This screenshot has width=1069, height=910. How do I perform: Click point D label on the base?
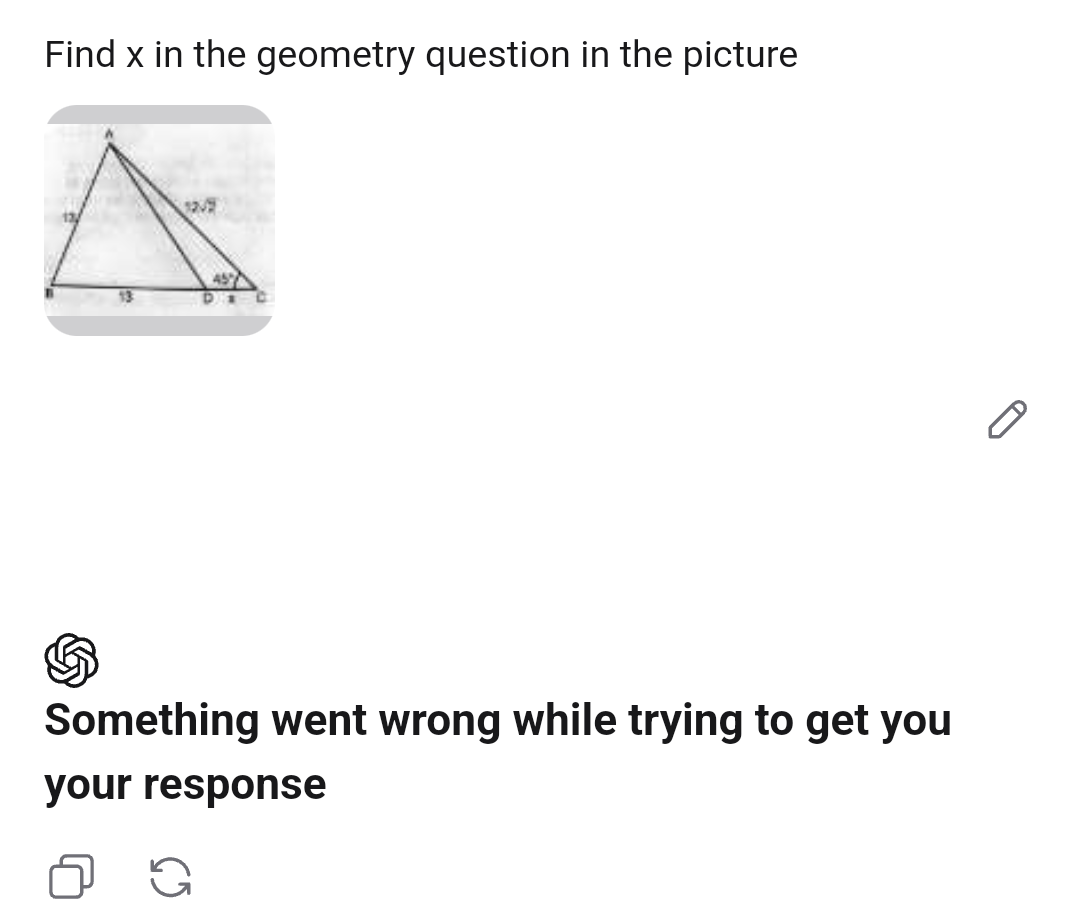tap(208, 298)
